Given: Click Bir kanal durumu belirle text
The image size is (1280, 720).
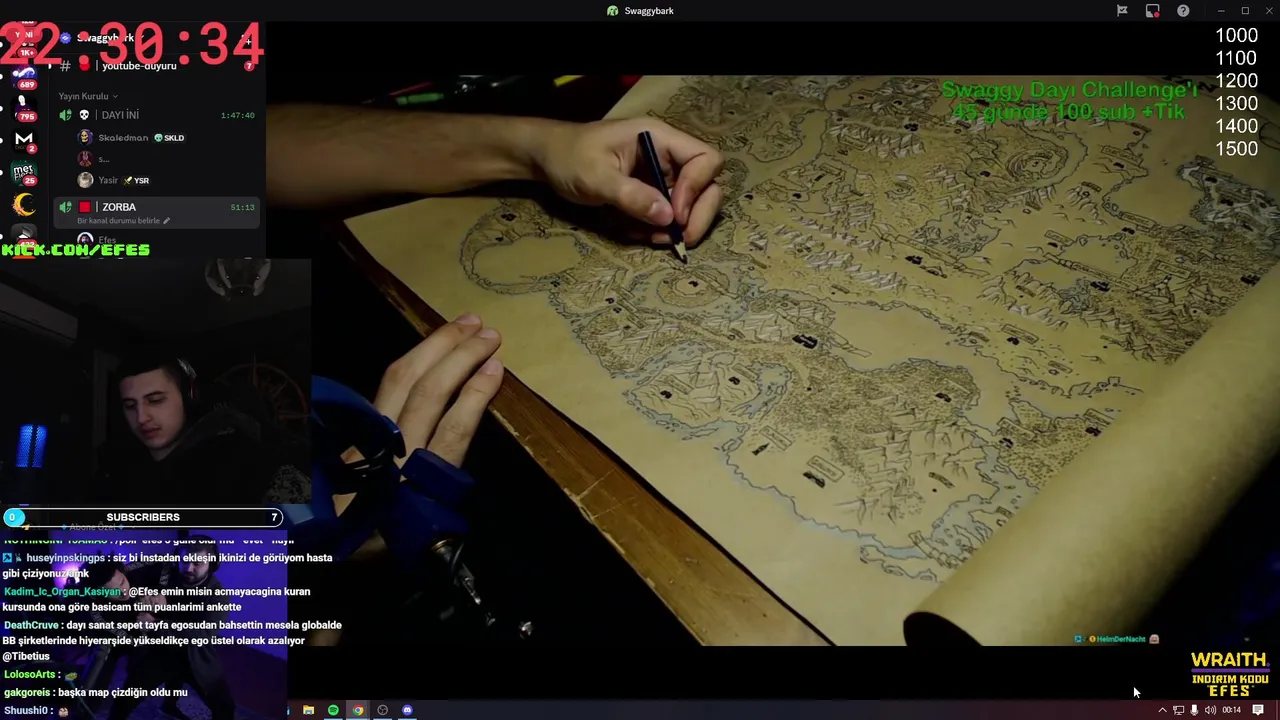Looking at the screenshot, I should point(119,221).
